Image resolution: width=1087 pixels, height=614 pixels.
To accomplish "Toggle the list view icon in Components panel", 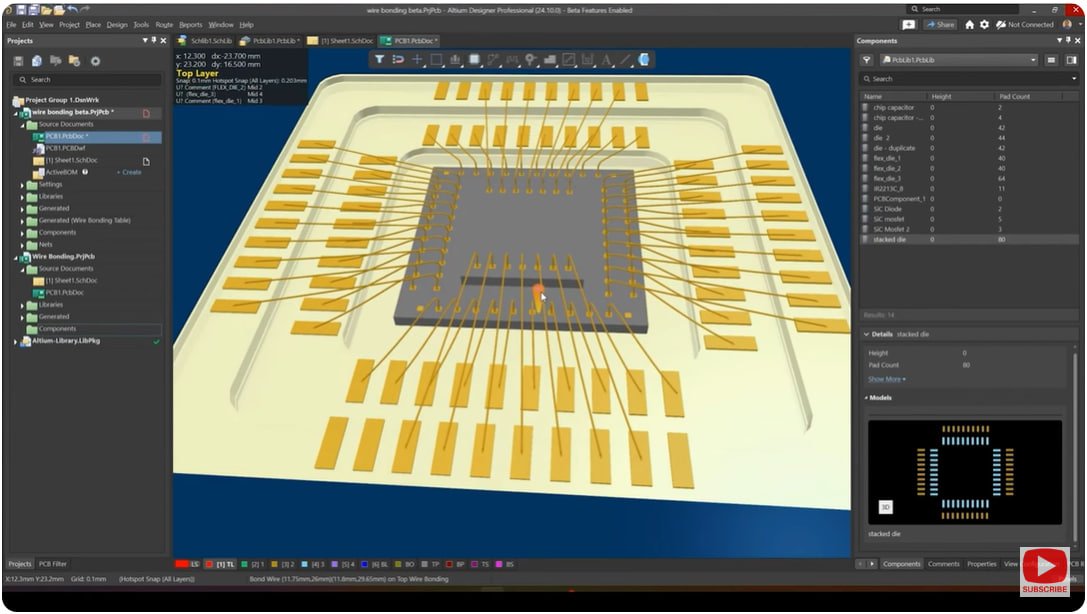I will coord(1052,60).
